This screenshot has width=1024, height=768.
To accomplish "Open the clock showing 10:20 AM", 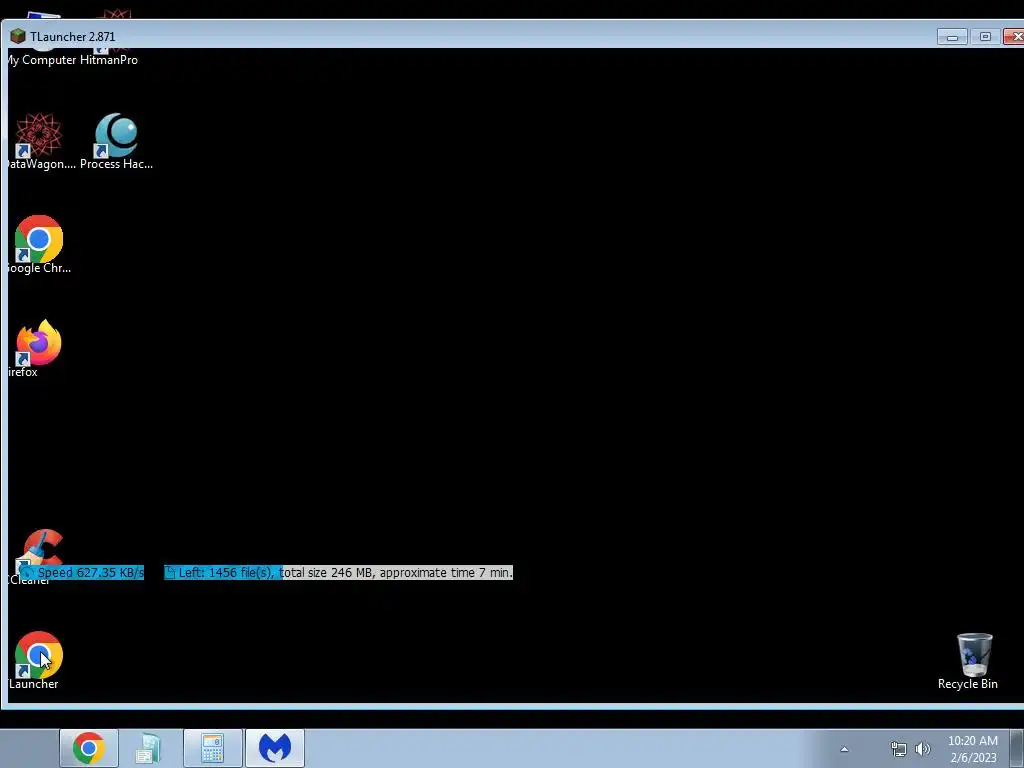I will tap(973, 749).
